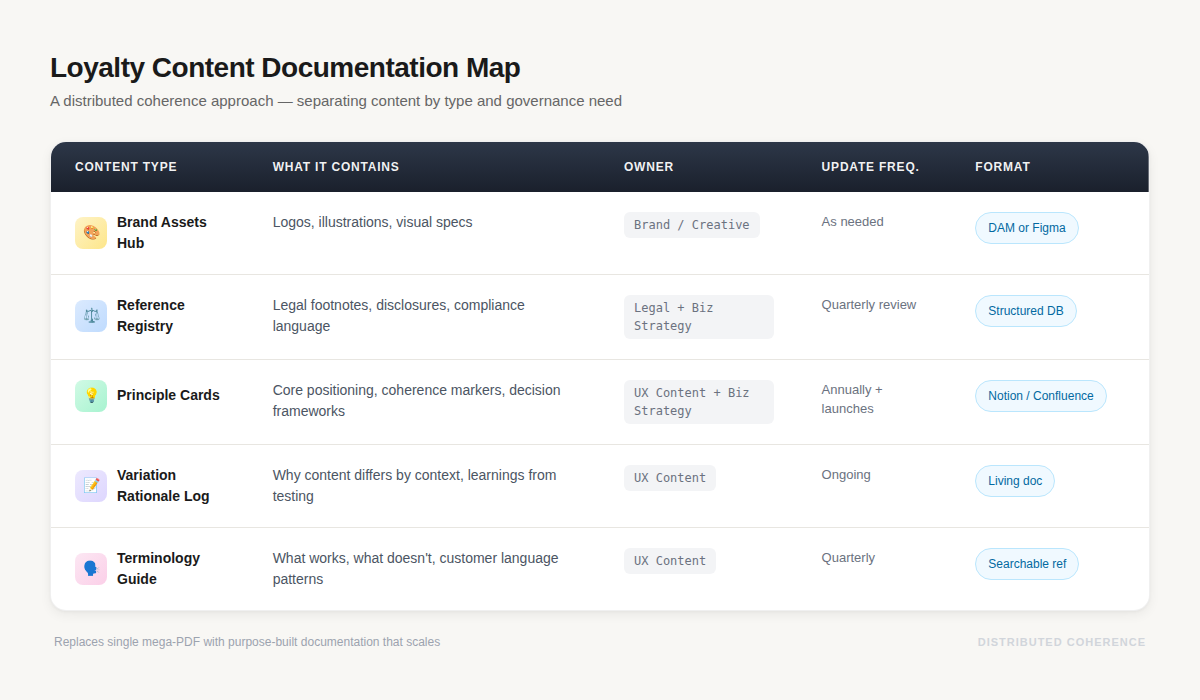1200x700 pixels.
Task: Click the memo icon for Variation Rationale Log
Action: [x=91, y=485]
